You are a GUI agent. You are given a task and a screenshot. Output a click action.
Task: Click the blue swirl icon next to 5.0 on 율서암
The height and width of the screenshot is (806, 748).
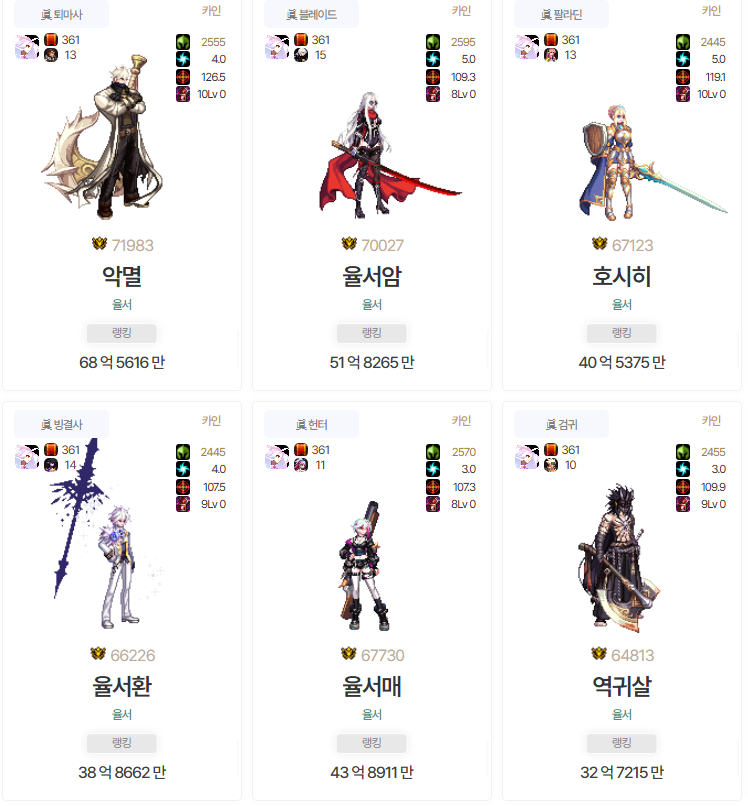click(x=433, y=59)
